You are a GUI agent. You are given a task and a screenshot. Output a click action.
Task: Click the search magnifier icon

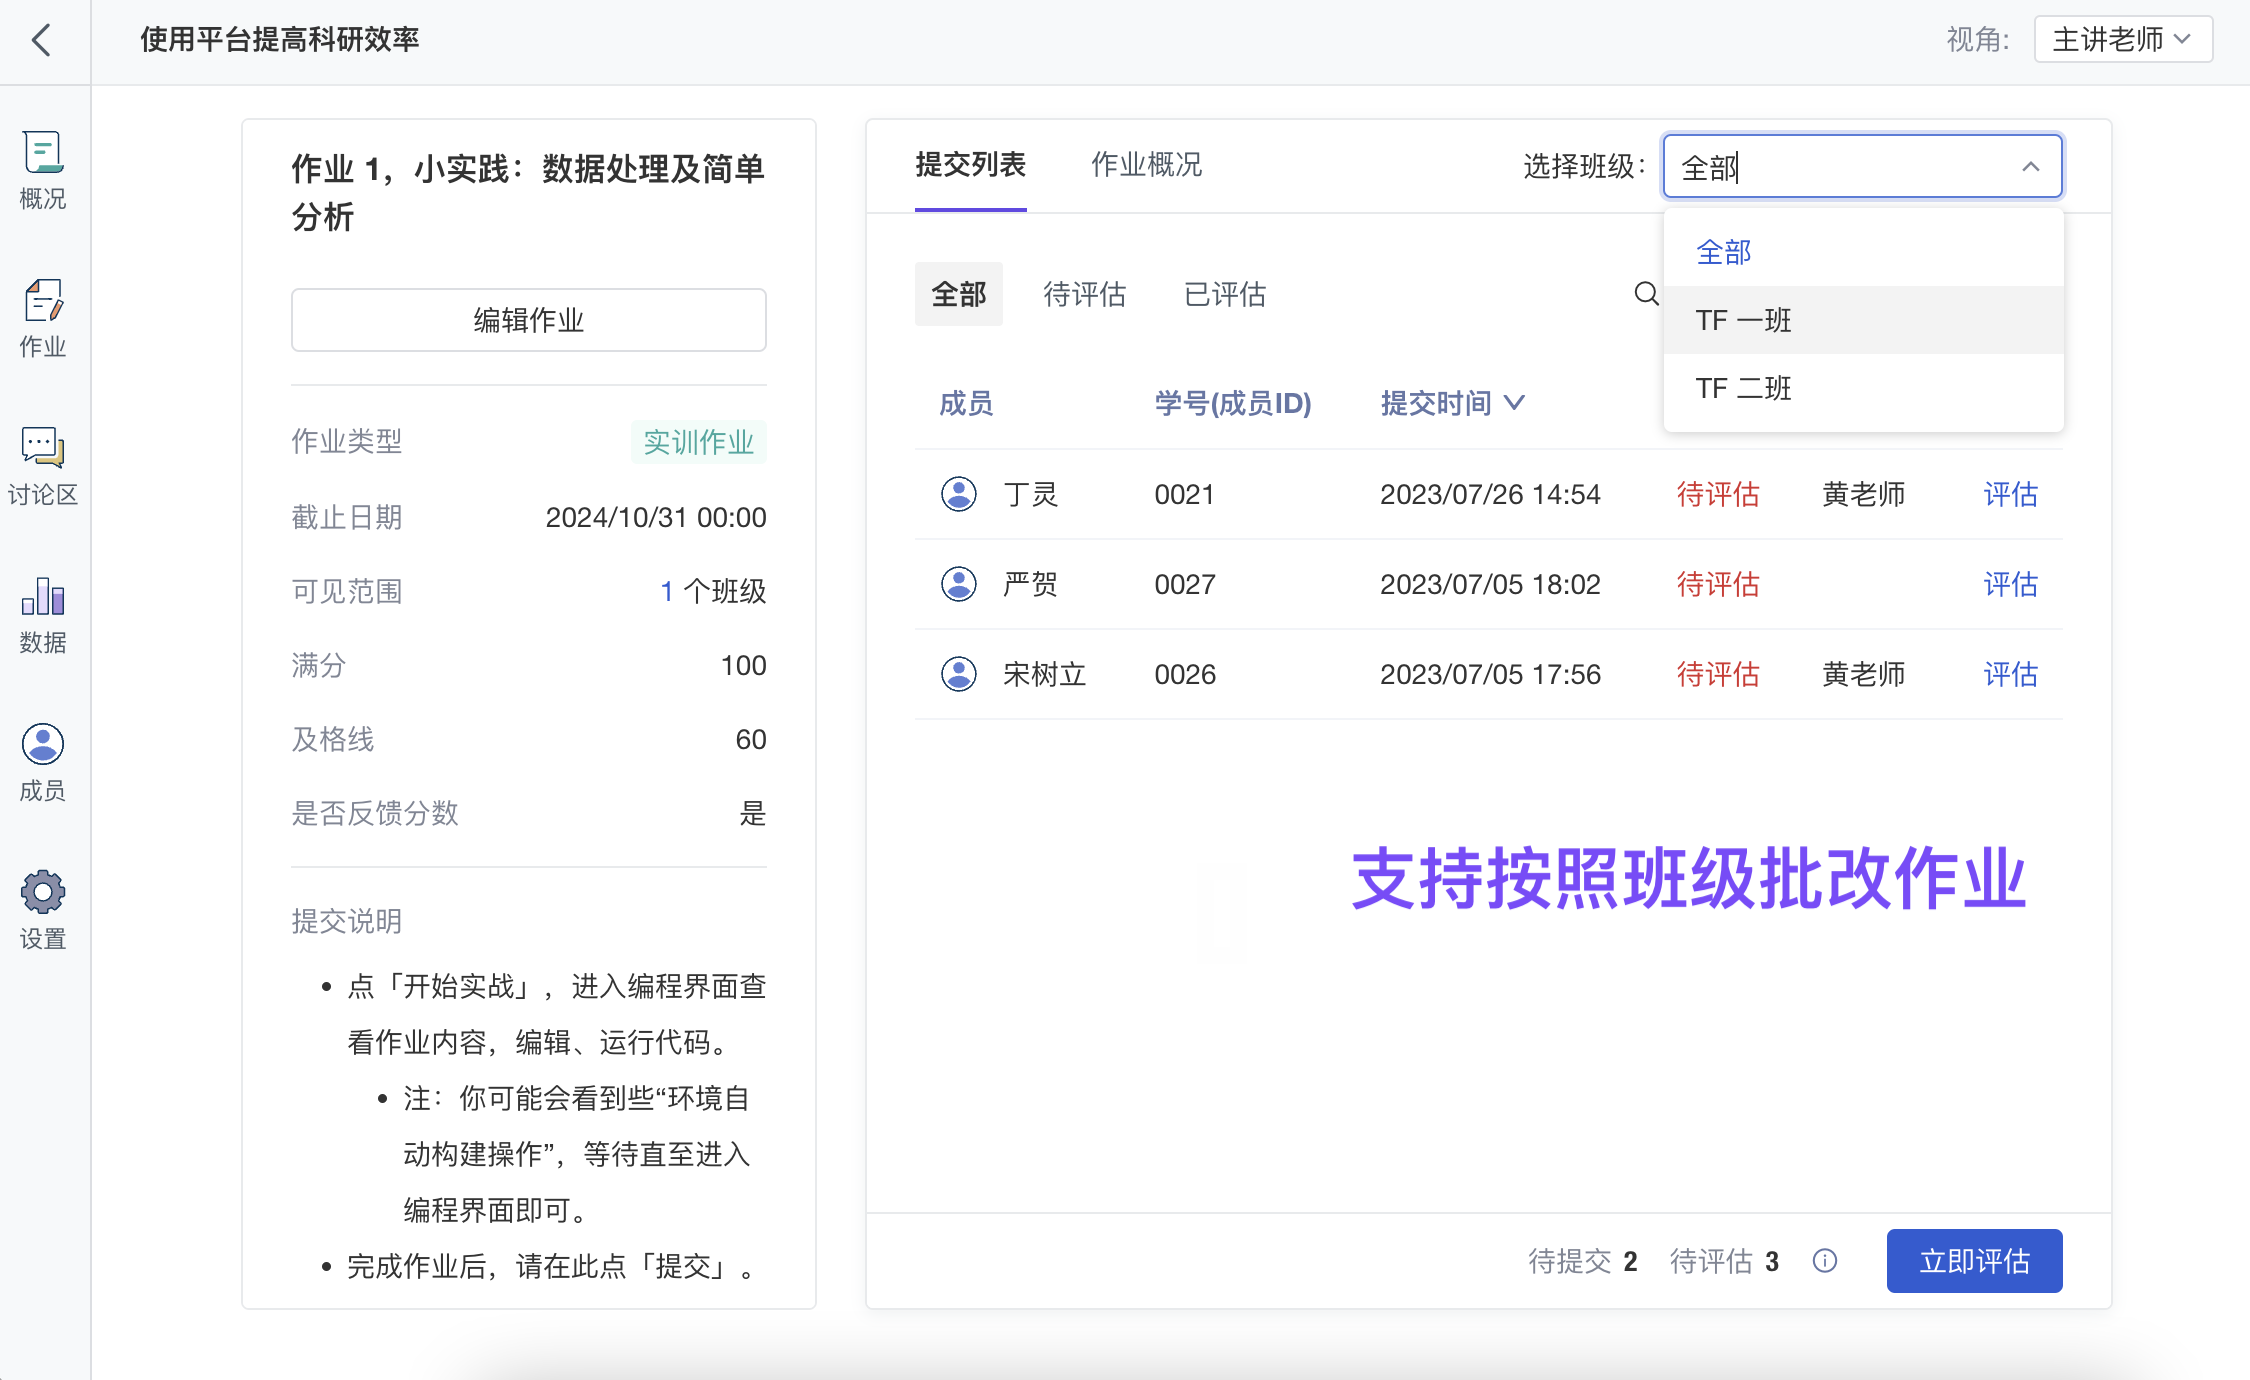pyautogui.click(x=1646, y=294)
